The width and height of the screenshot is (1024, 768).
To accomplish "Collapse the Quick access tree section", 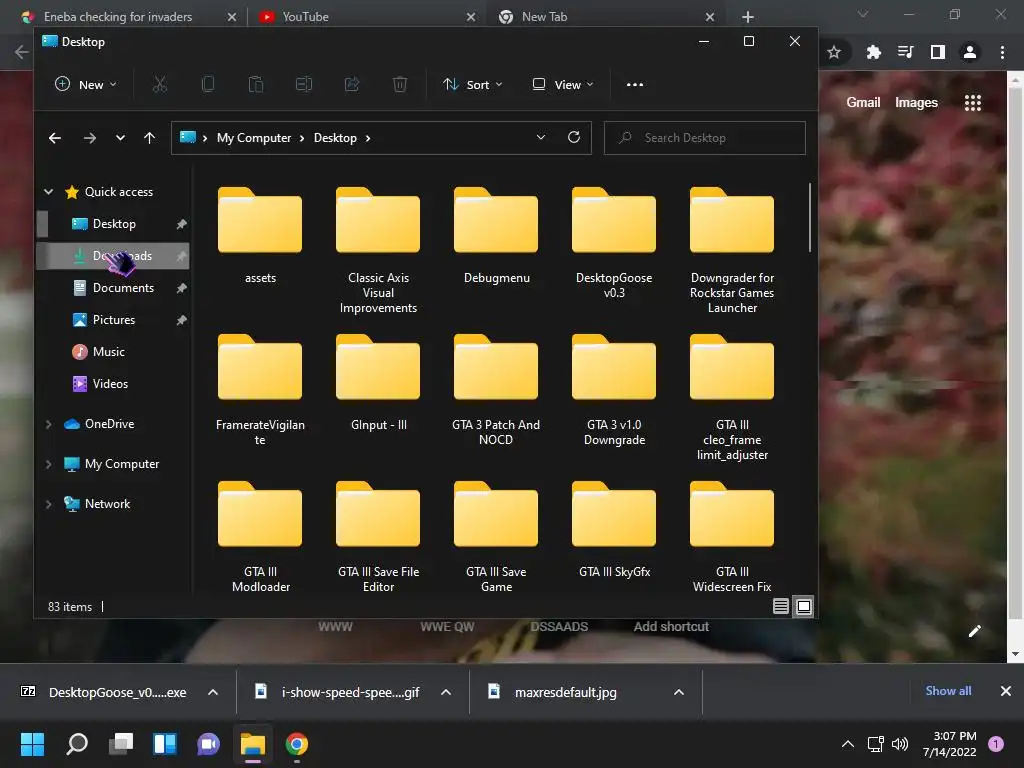I will (48, 191).
